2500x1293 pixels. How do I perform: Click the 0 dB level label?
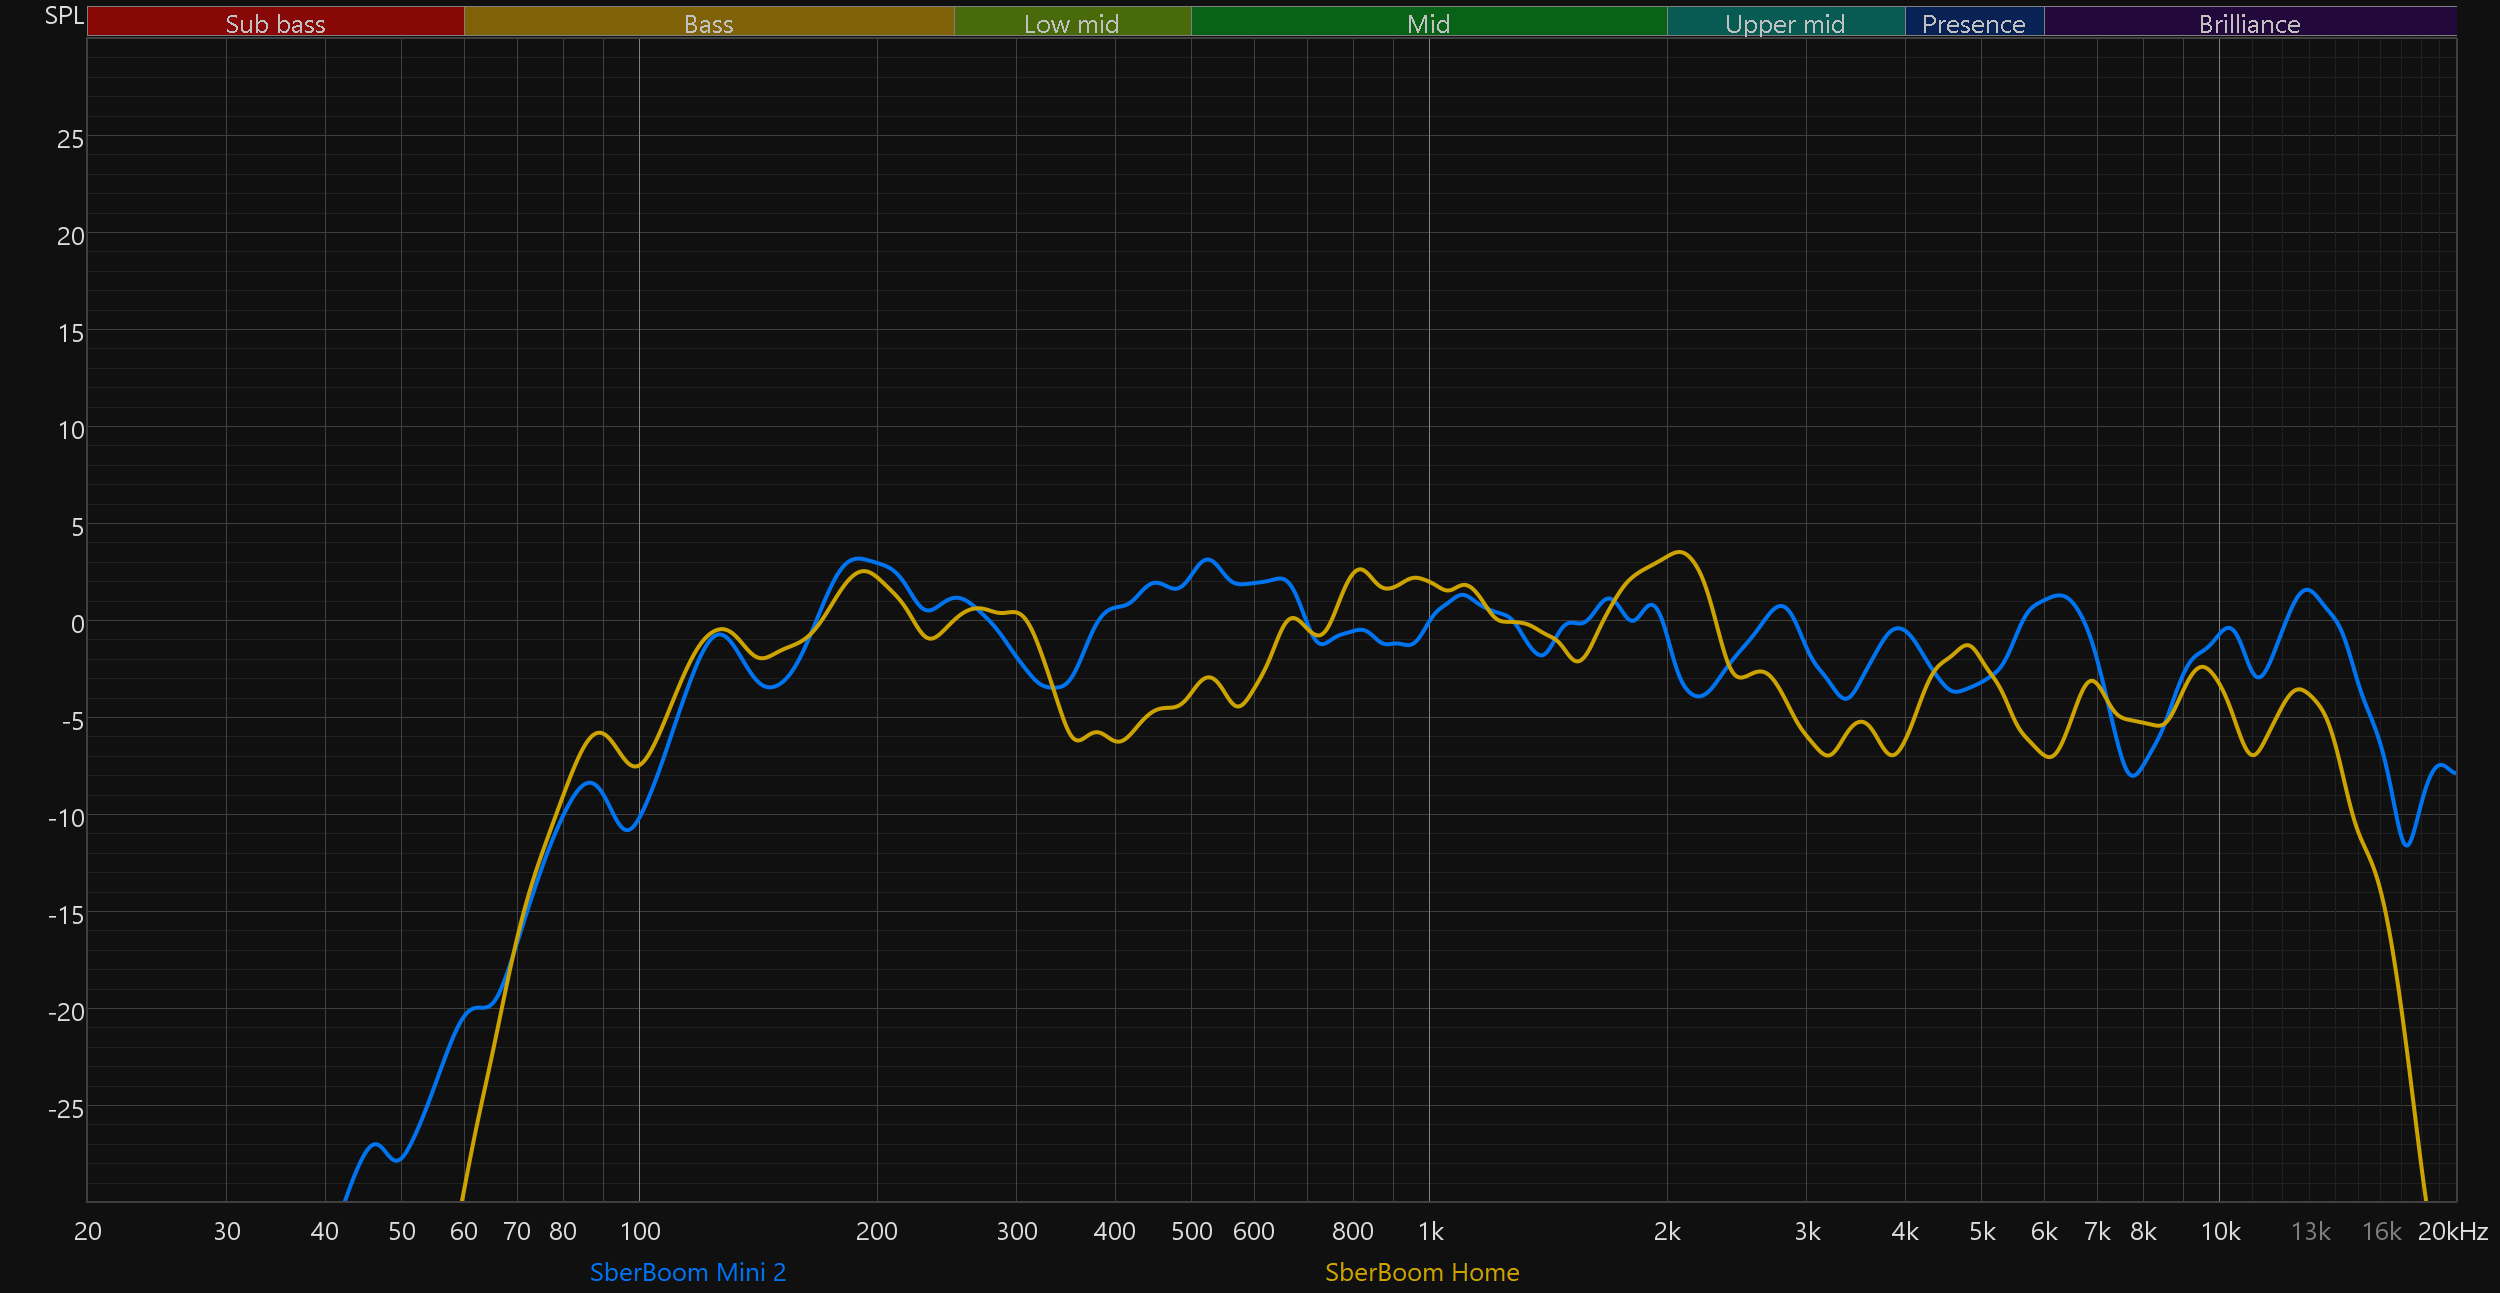[x=77, y=624]
